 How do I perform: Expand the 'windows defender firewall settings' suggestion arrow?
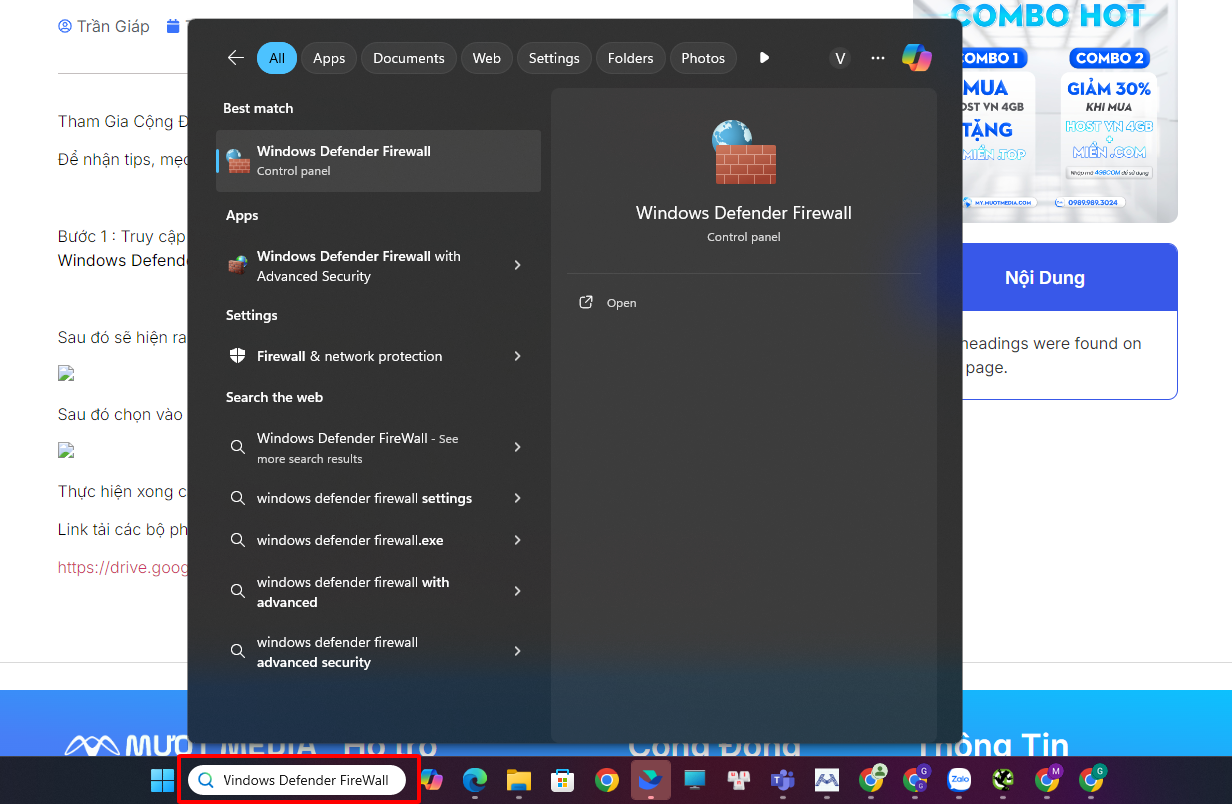coord(517,498)
